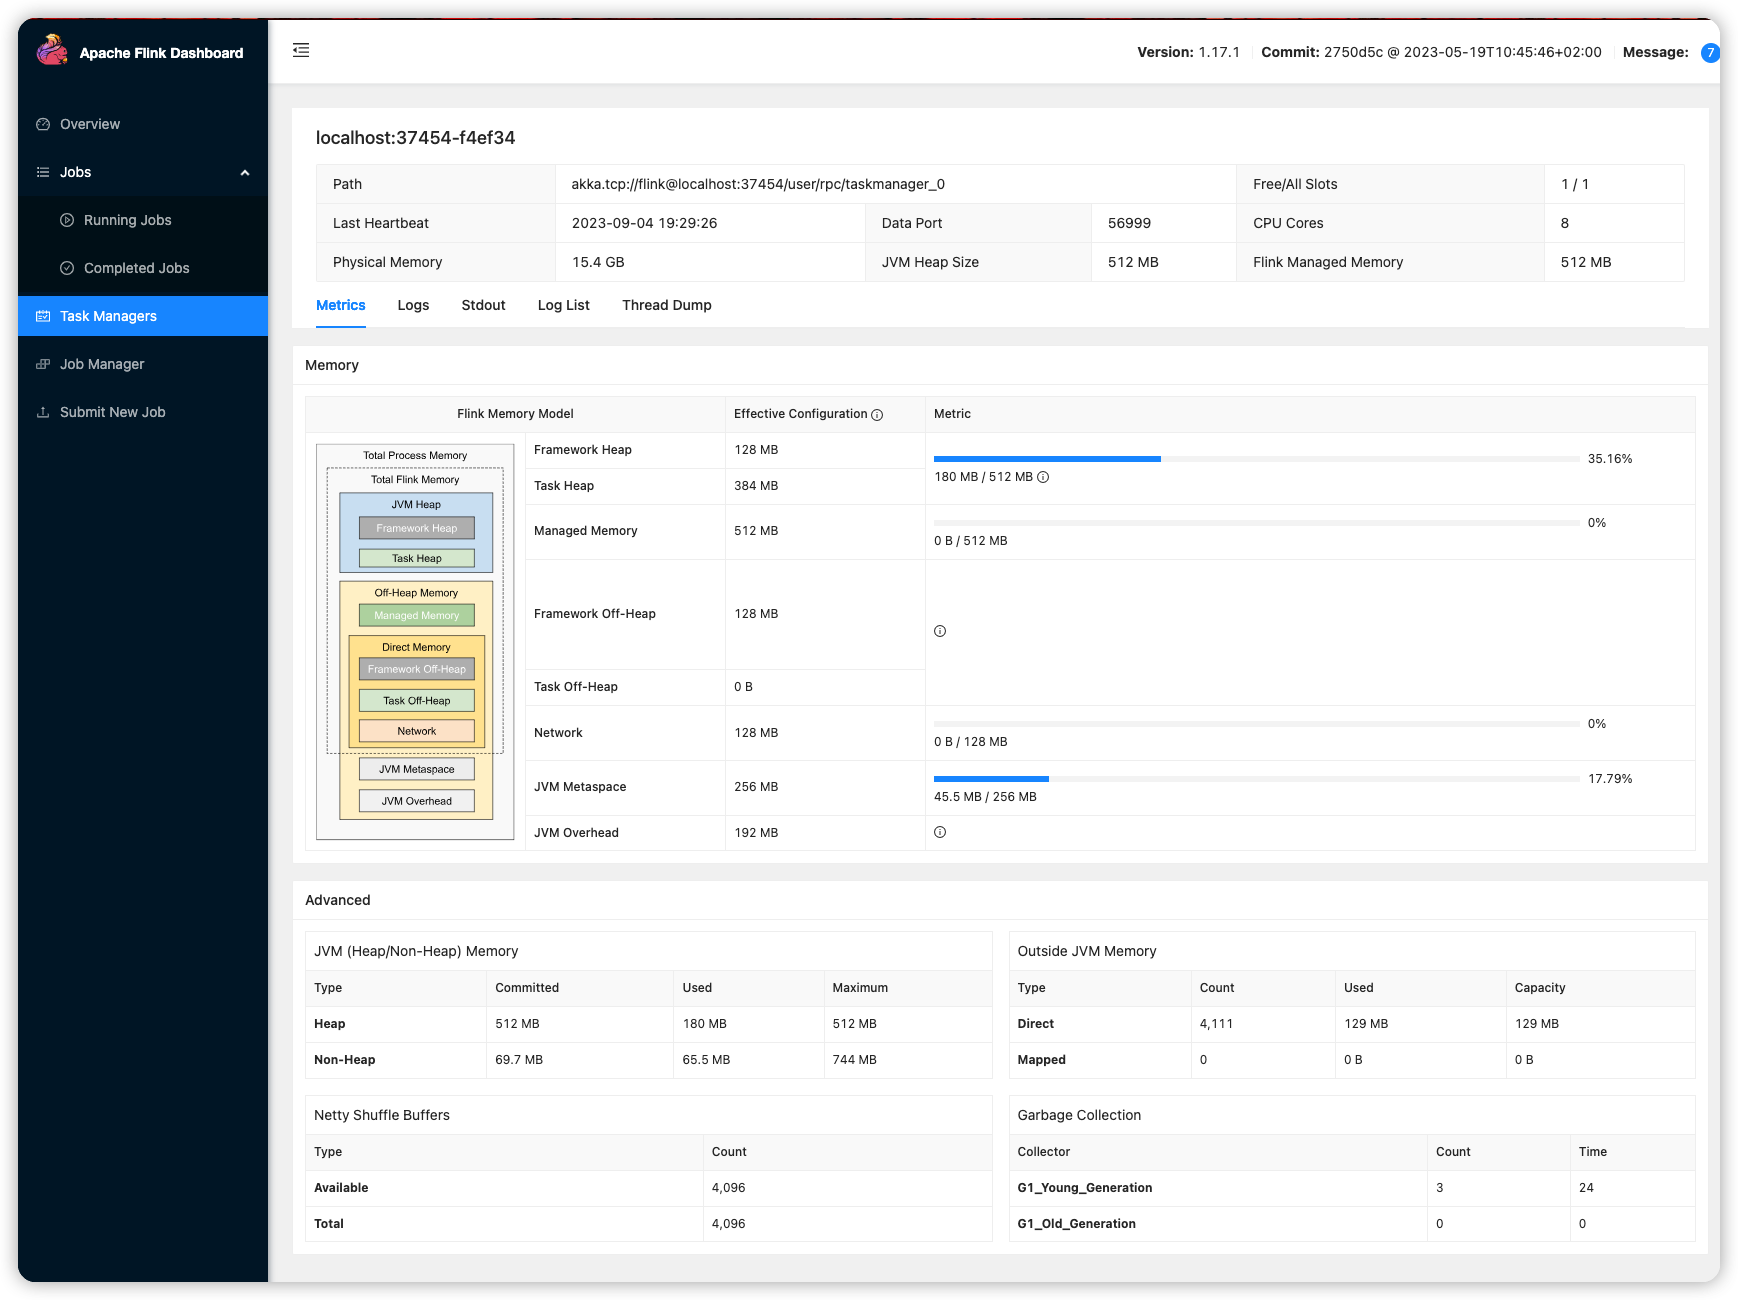Click the Apache Flink squirrel logo

pos(52,50)
